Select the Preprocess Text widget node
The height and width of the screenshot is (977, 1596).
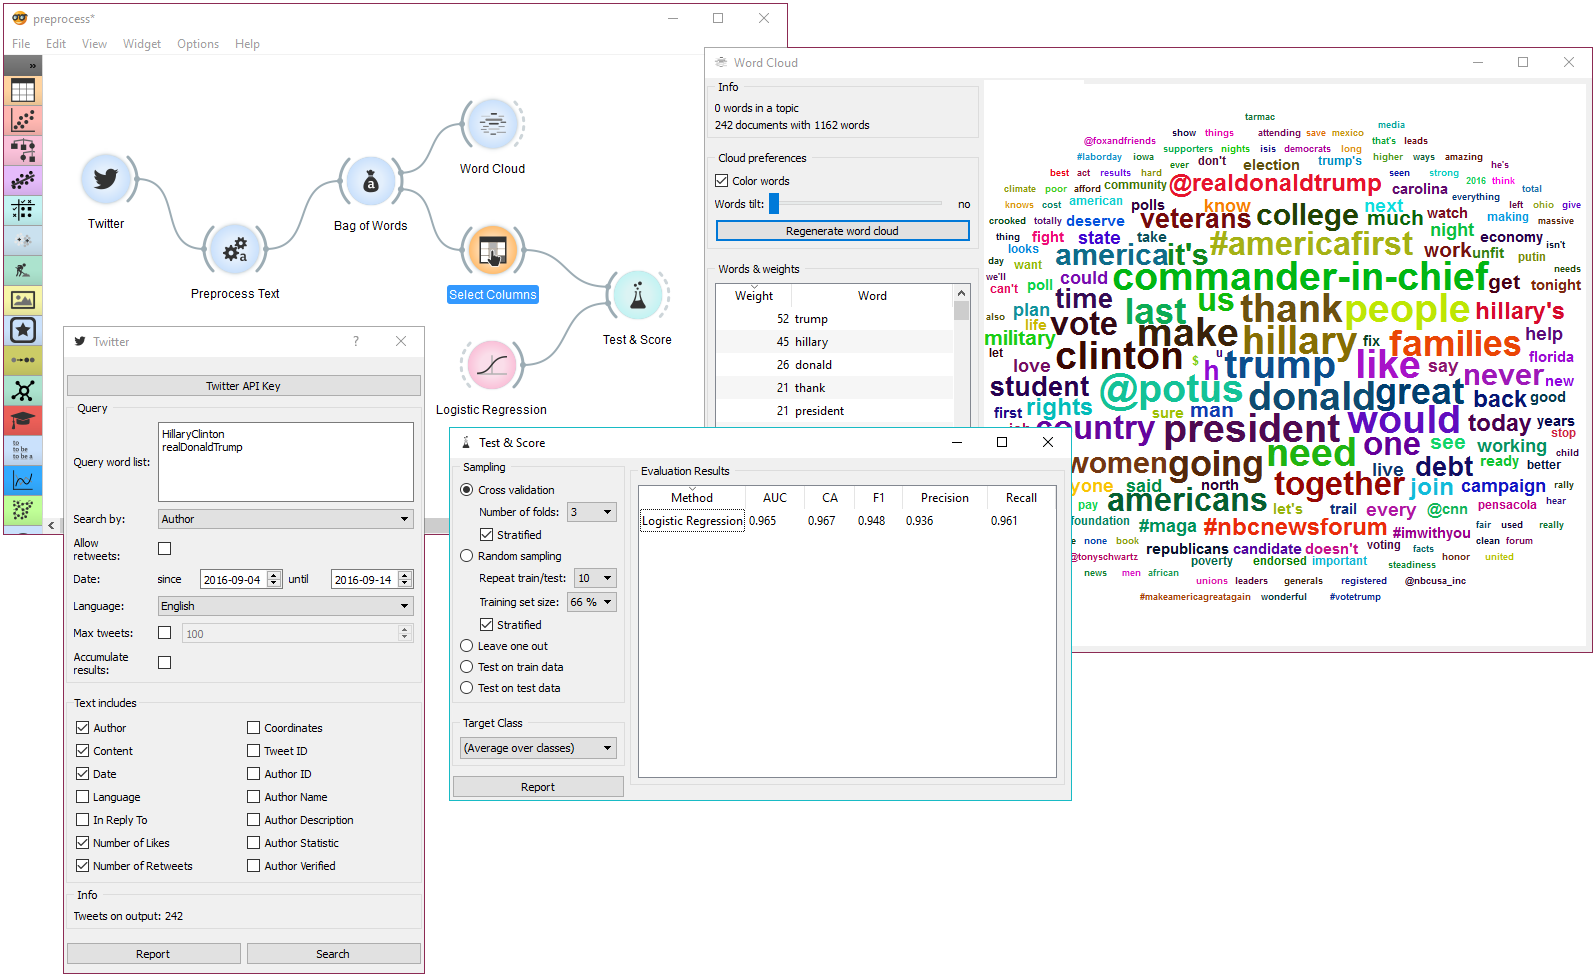(235, 250)
